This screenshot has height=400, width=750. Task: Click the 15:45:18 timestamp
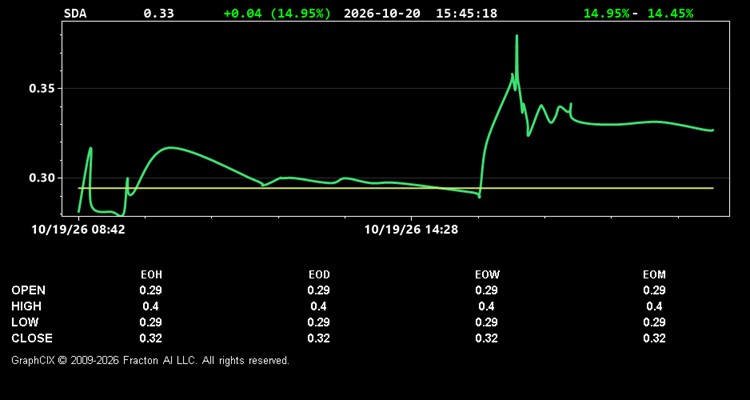[x=466, y=13]
